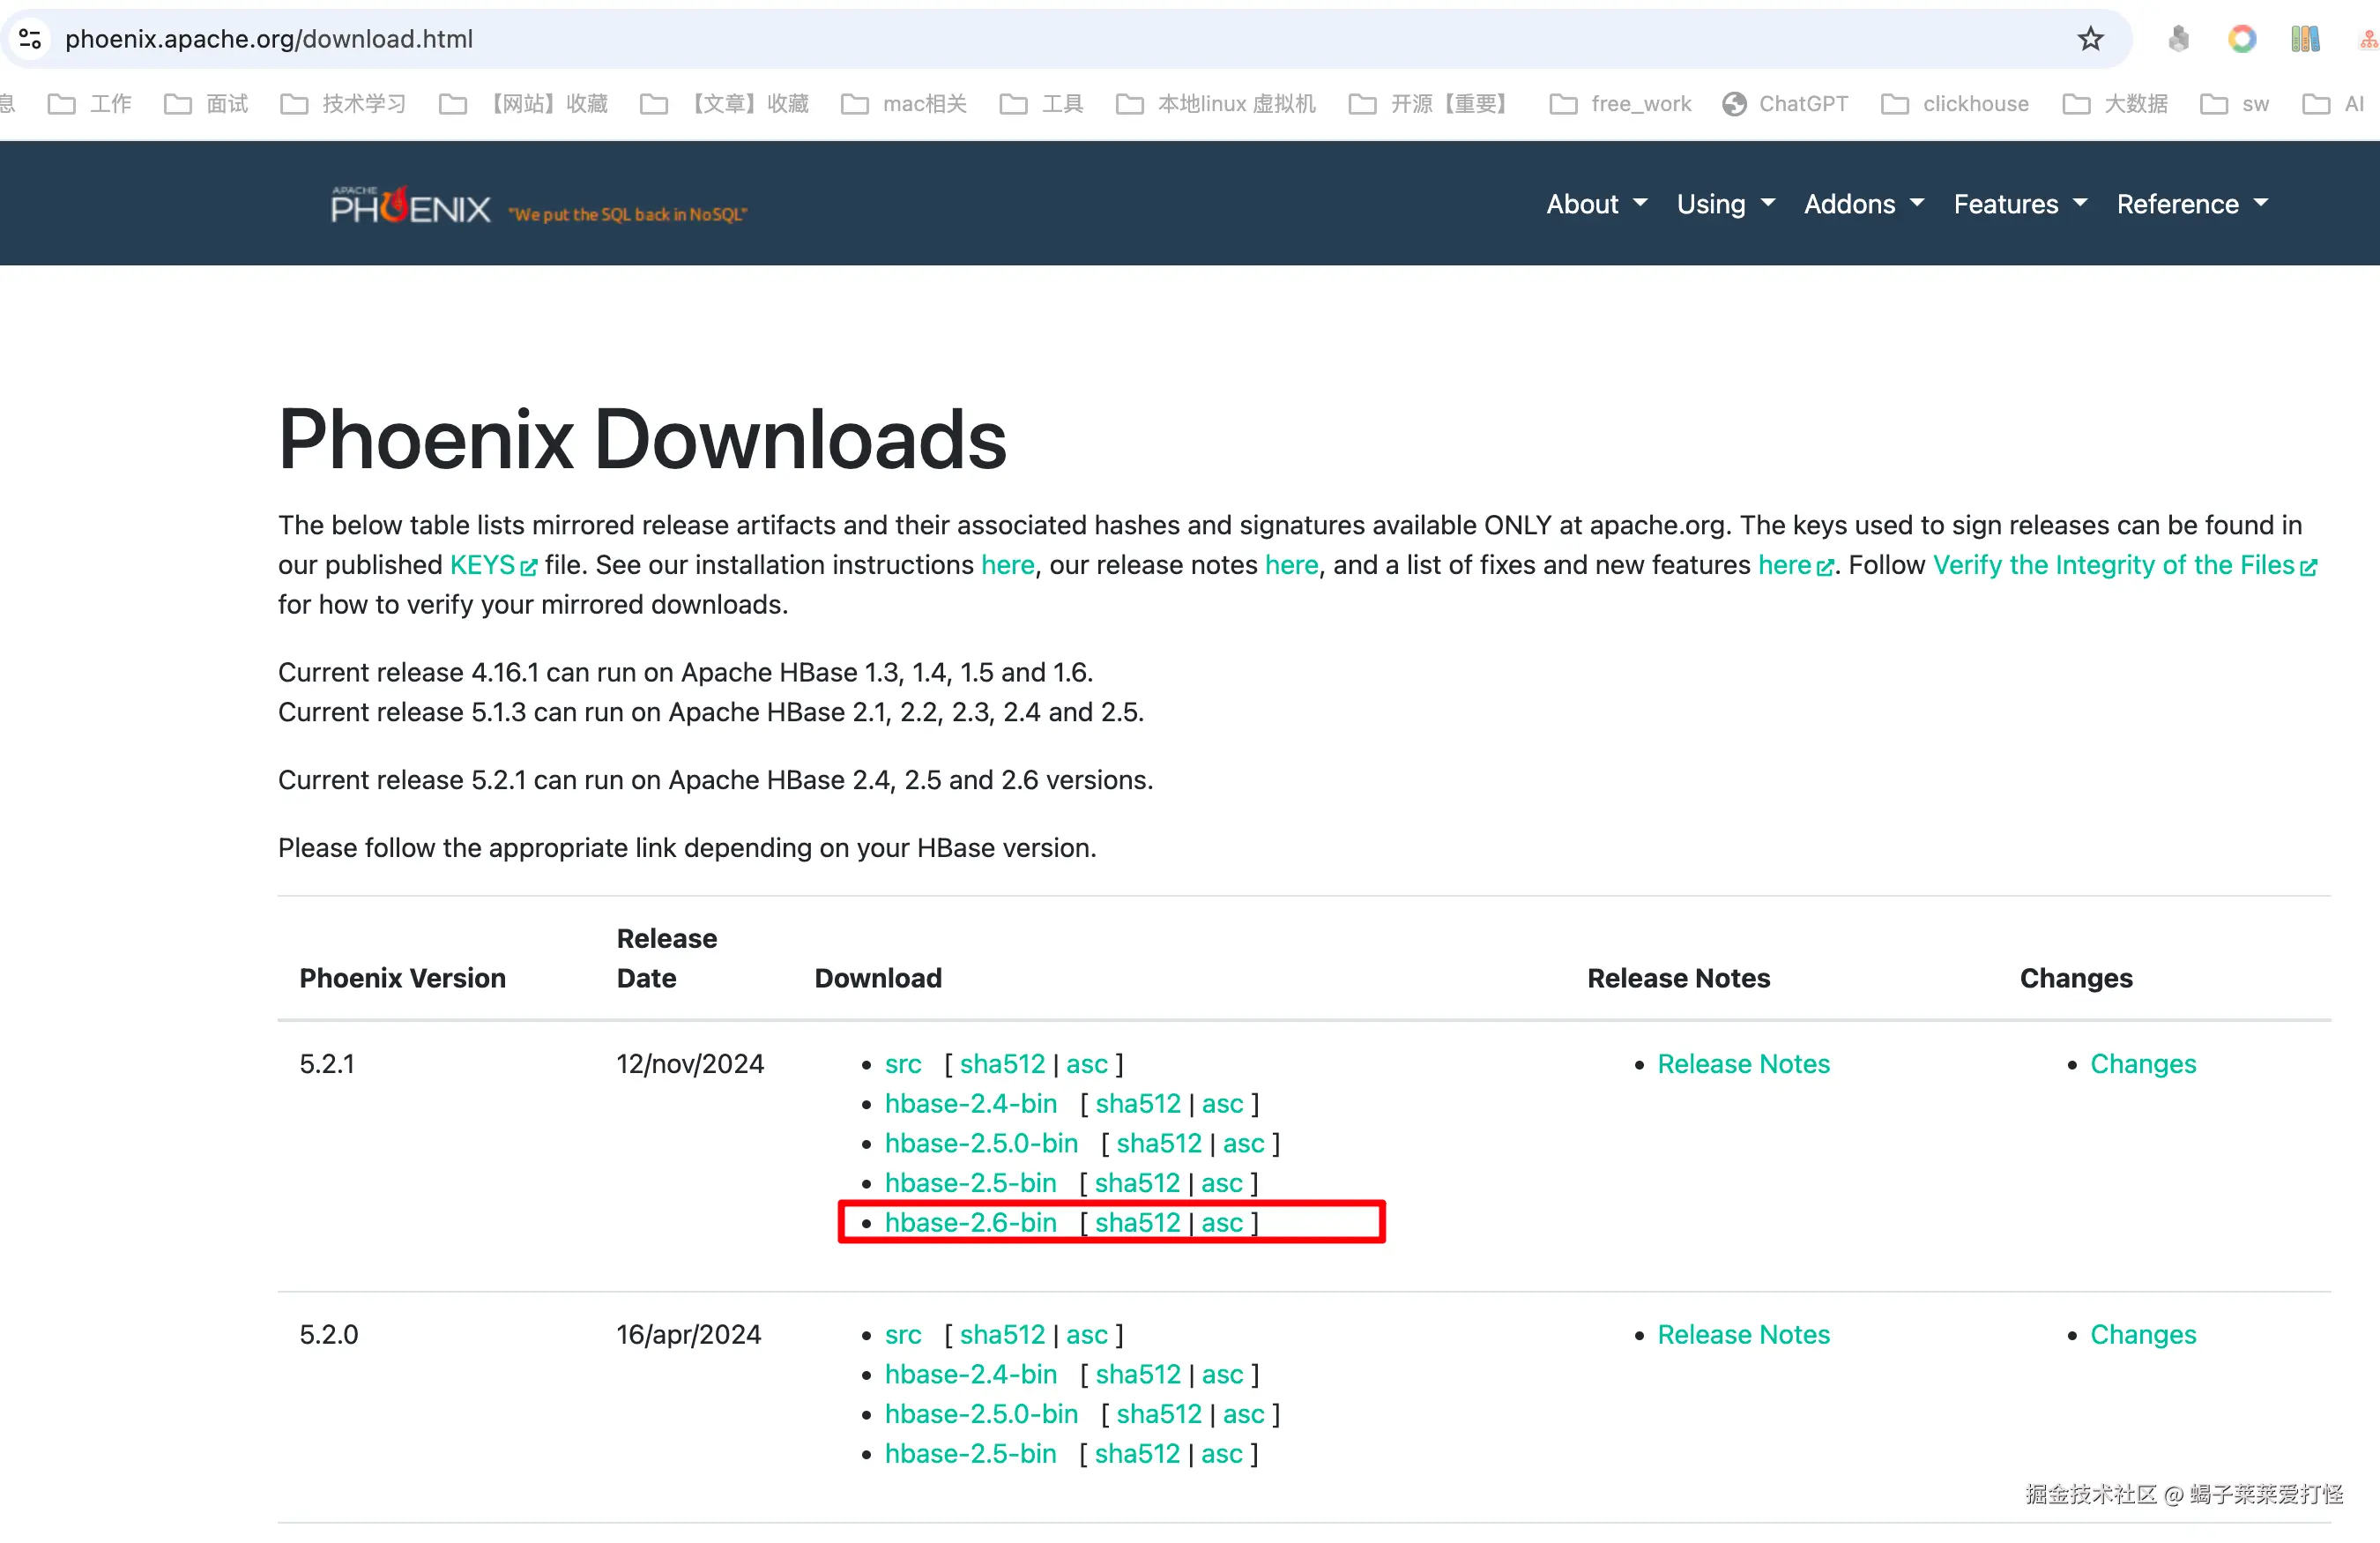Image resolution: width=2380 pixels, height=1543 pixels.
Task: Open Changes link for version 5.2.1
Action: [x=2142, y=1063]
